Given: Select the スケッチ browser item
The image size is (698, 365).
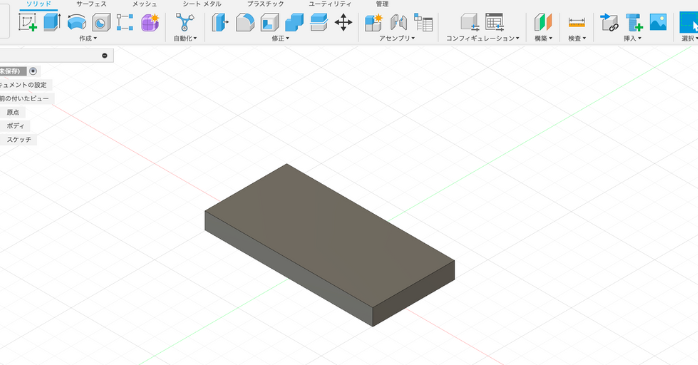Looking at the screenshot, I should coord(18,140).
